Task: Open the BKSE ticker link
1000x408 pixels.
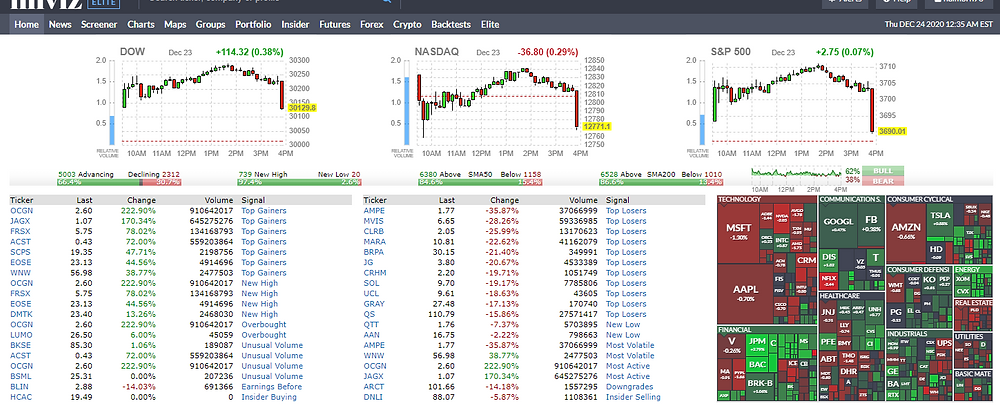Action: pos(20,345)
